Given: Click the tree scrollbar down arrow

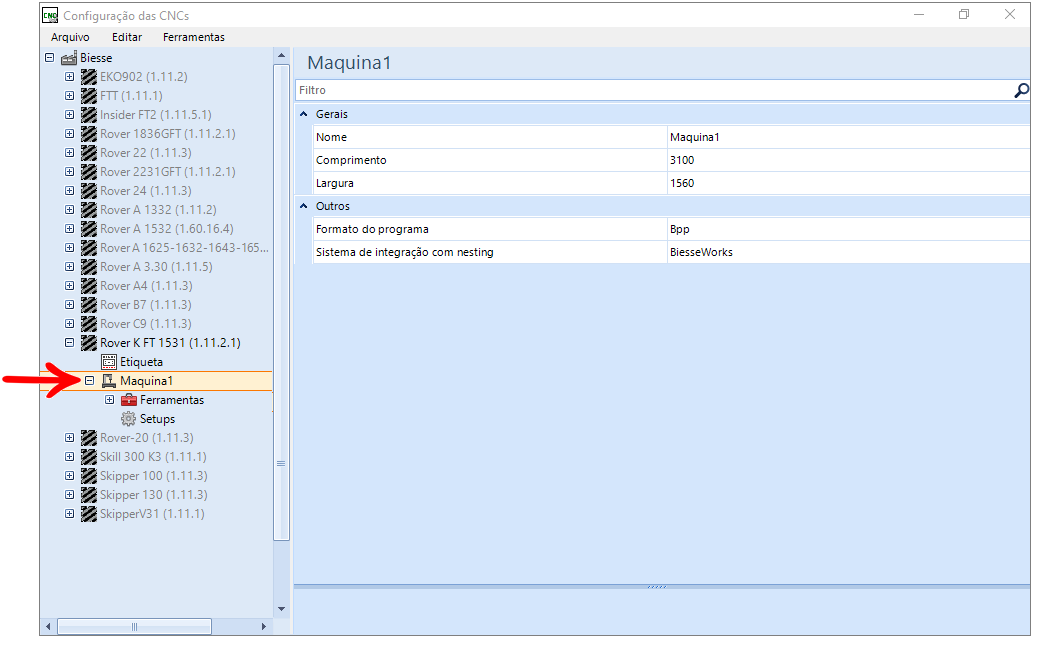Looking at the screenshot, I should pyautogui.click(x=281, y=609).
